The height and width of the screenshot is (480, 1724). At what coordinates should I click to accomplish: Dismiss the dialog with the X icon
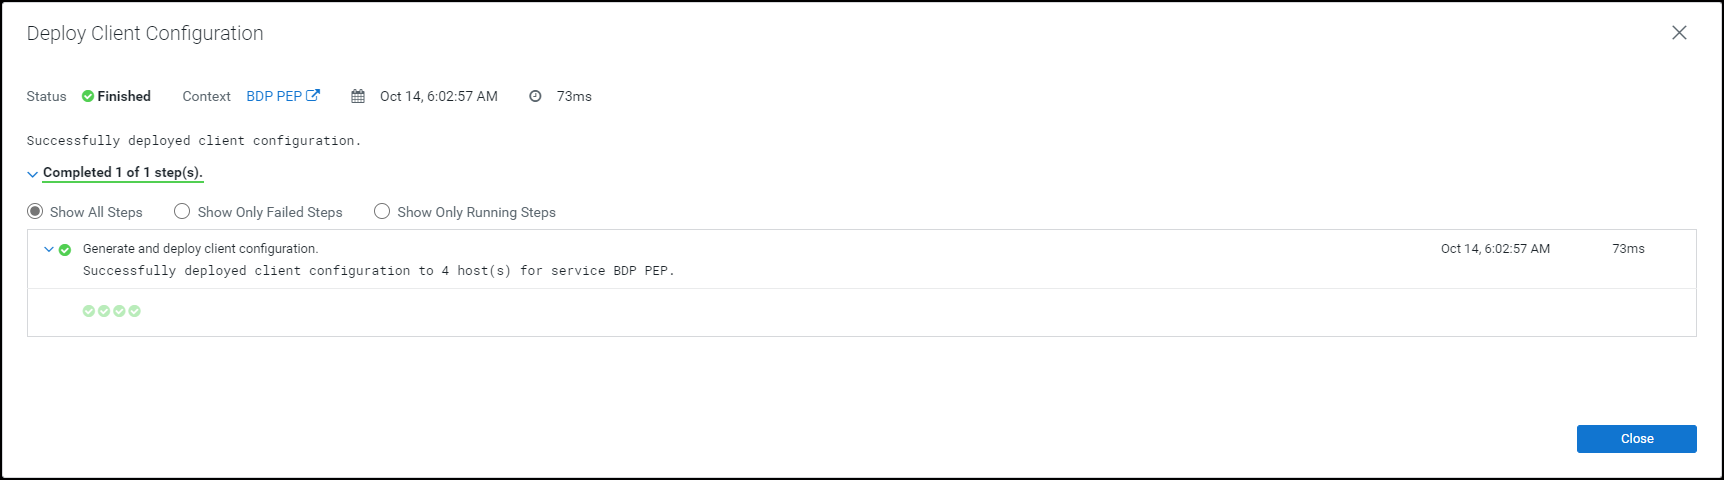(1679, 33)
